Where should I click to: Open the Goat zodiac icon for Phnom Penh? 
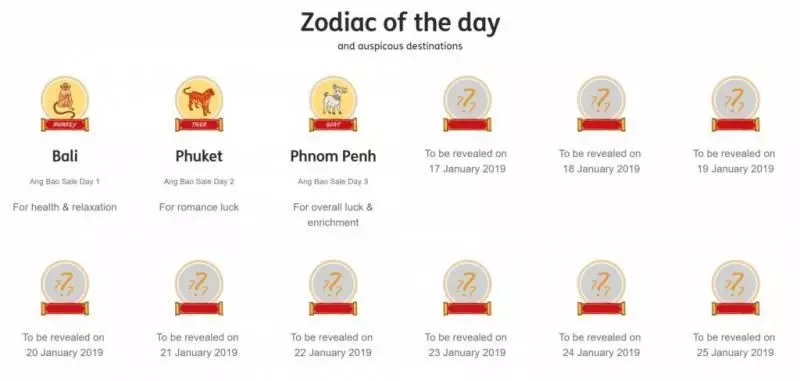[x=333, y=104]
